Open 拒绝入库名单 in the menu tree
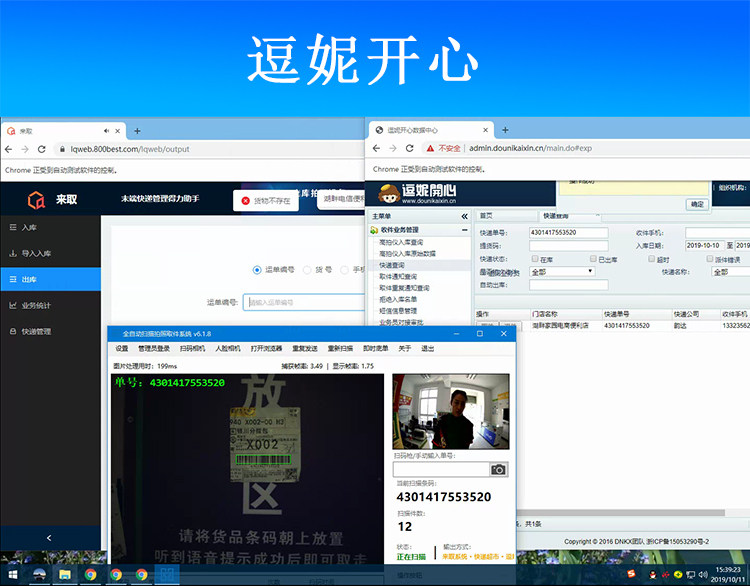Viewport: 750px width, 586px height. (x=398, y=299)
